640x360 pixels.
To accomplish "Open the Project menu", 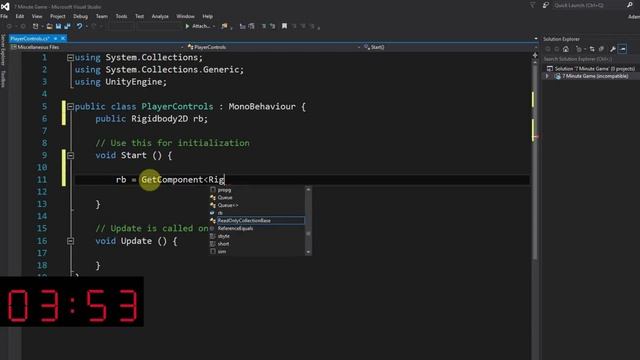I will 58,16.
